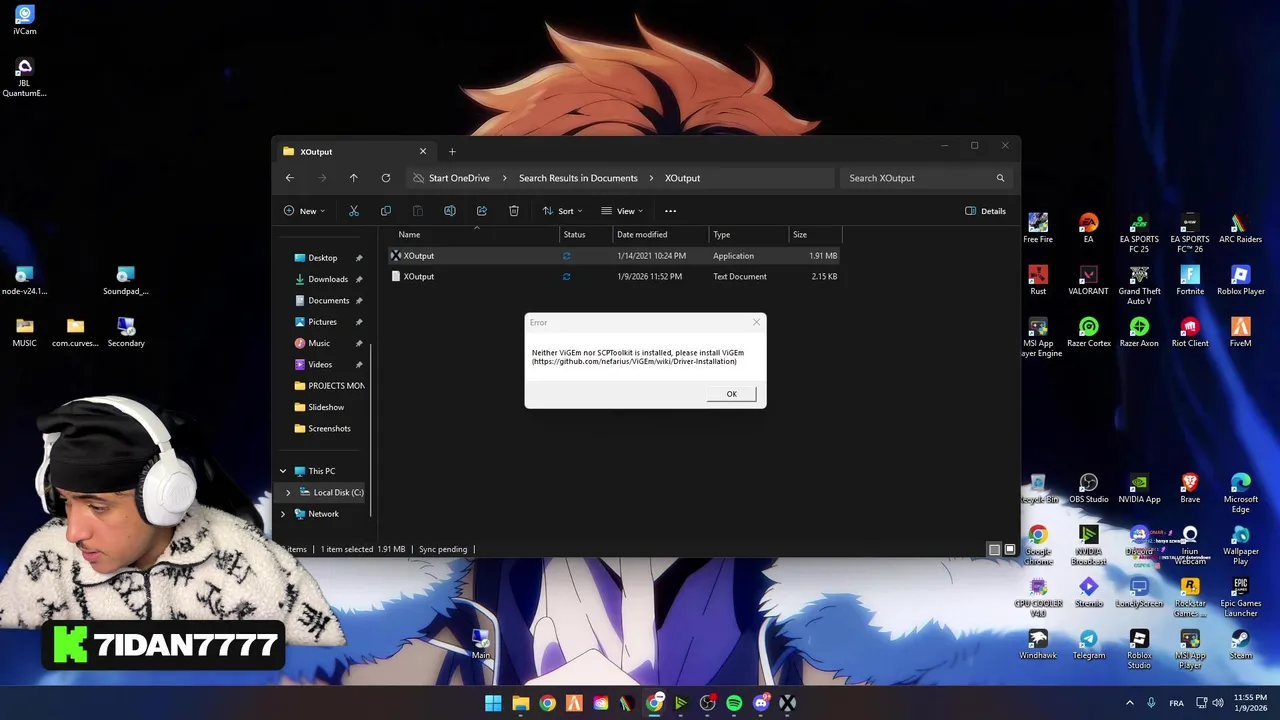Open Pictures in the navigation pane

pos(322,322)
